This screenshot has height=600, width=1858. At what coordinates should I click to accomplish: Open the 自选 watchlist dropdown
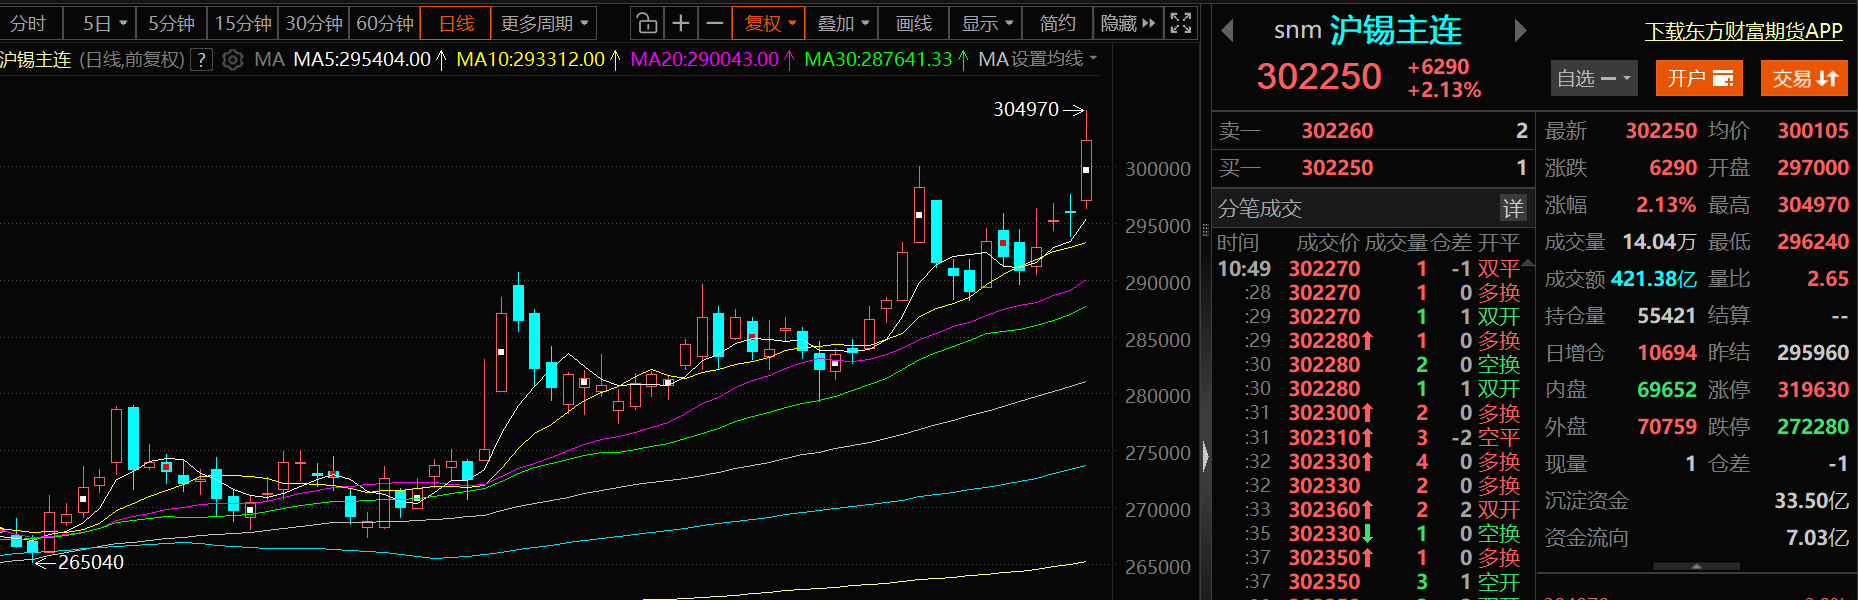pyautogui.click(x=1593, y=78)
